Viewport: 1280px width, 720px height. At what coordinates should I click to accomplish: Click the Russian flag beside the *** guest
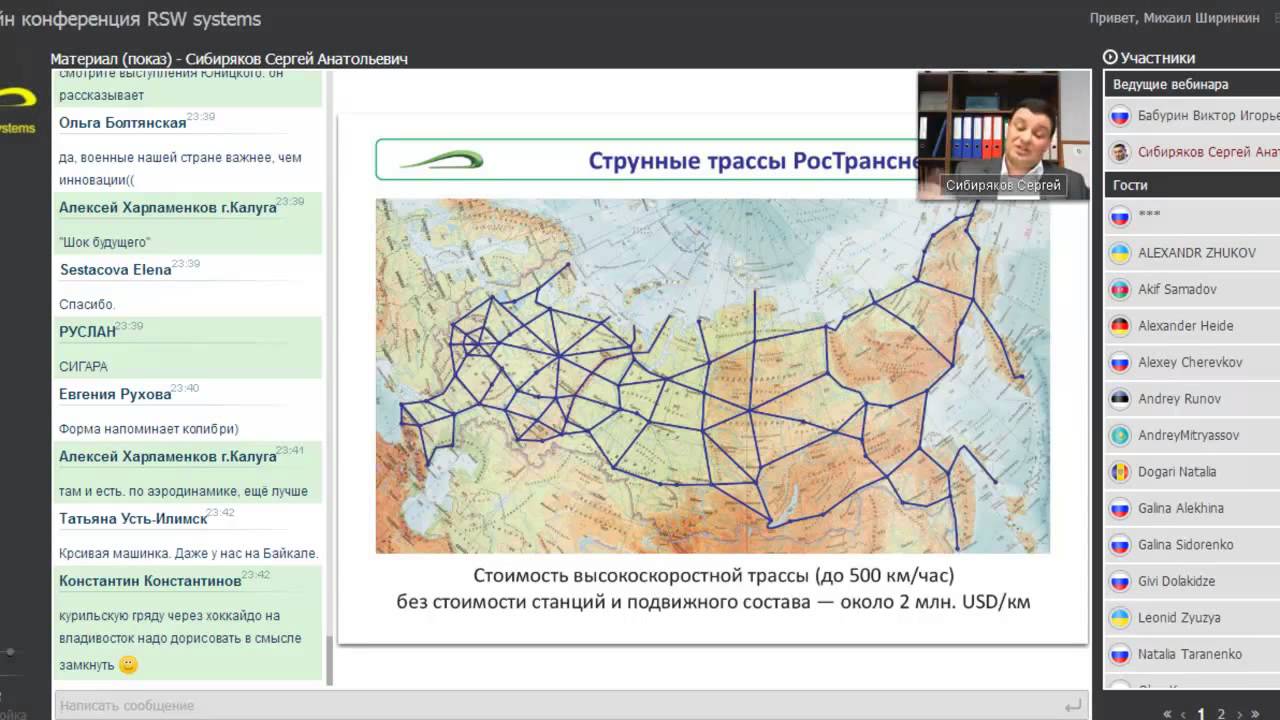(x=1120, y=216)
